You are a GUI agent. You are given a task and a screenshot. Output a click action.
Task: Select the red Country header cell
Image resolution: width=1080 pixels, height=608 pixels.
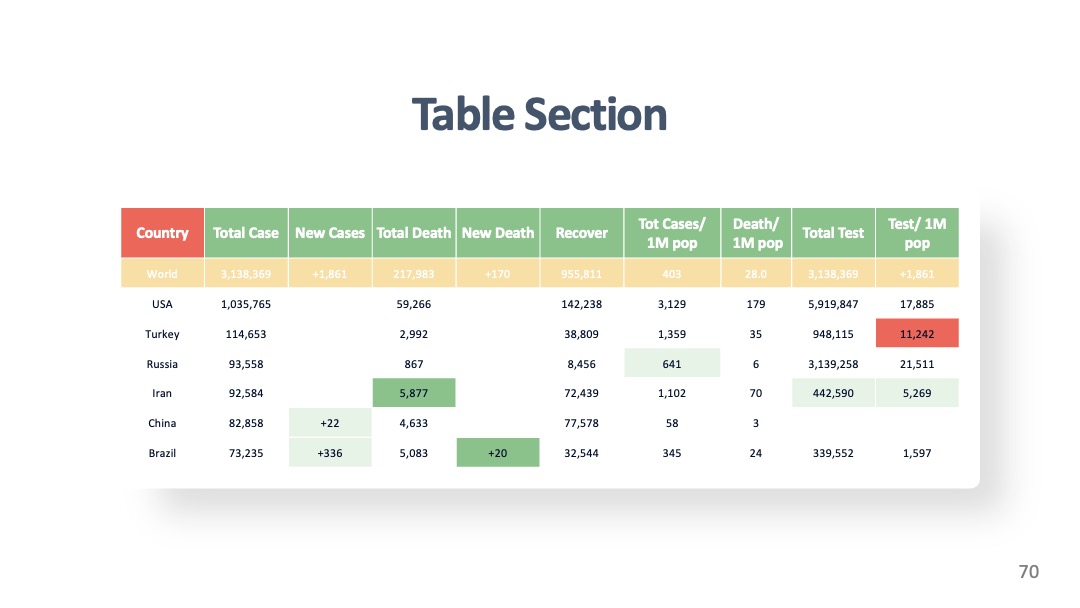[x=163, y=233]
